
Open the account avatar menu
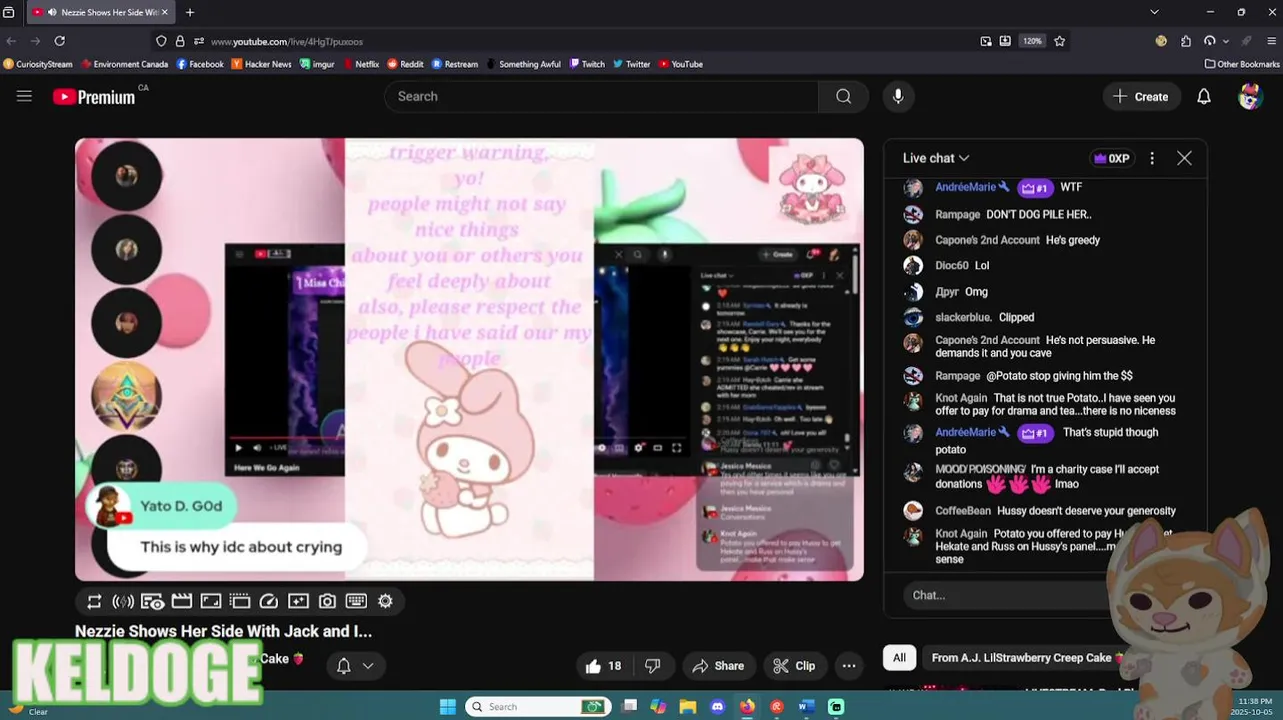(x=1250, y=96)
